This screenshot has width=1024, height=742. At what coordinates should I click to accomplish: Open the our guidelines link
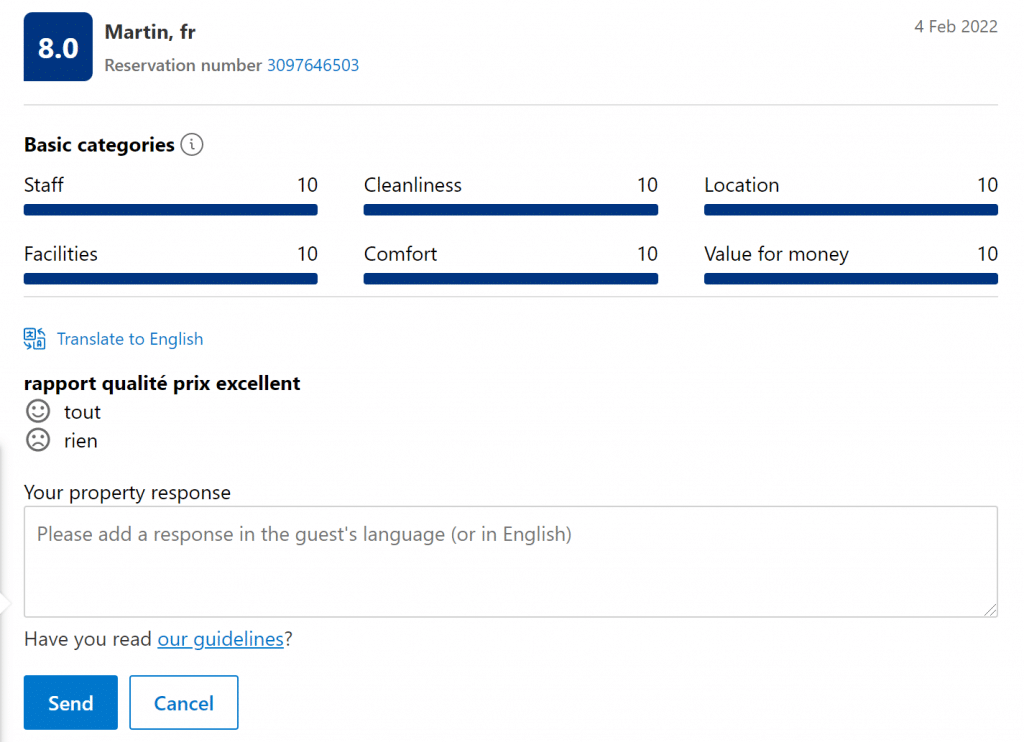click(x=220, y=639)
